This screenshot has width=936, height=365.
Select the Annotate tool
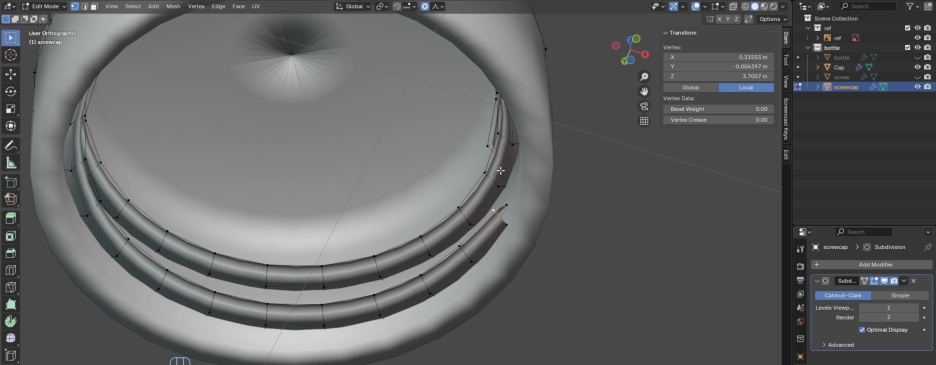tap(10, 145)
